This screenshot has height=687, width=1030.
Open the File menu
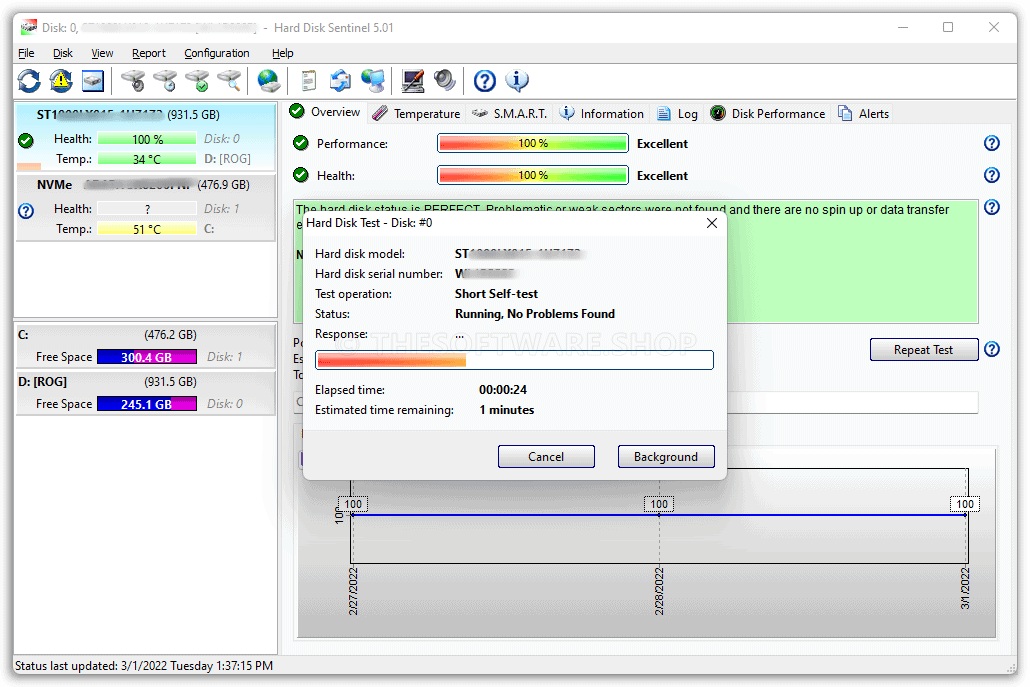(x=26, y=53)
